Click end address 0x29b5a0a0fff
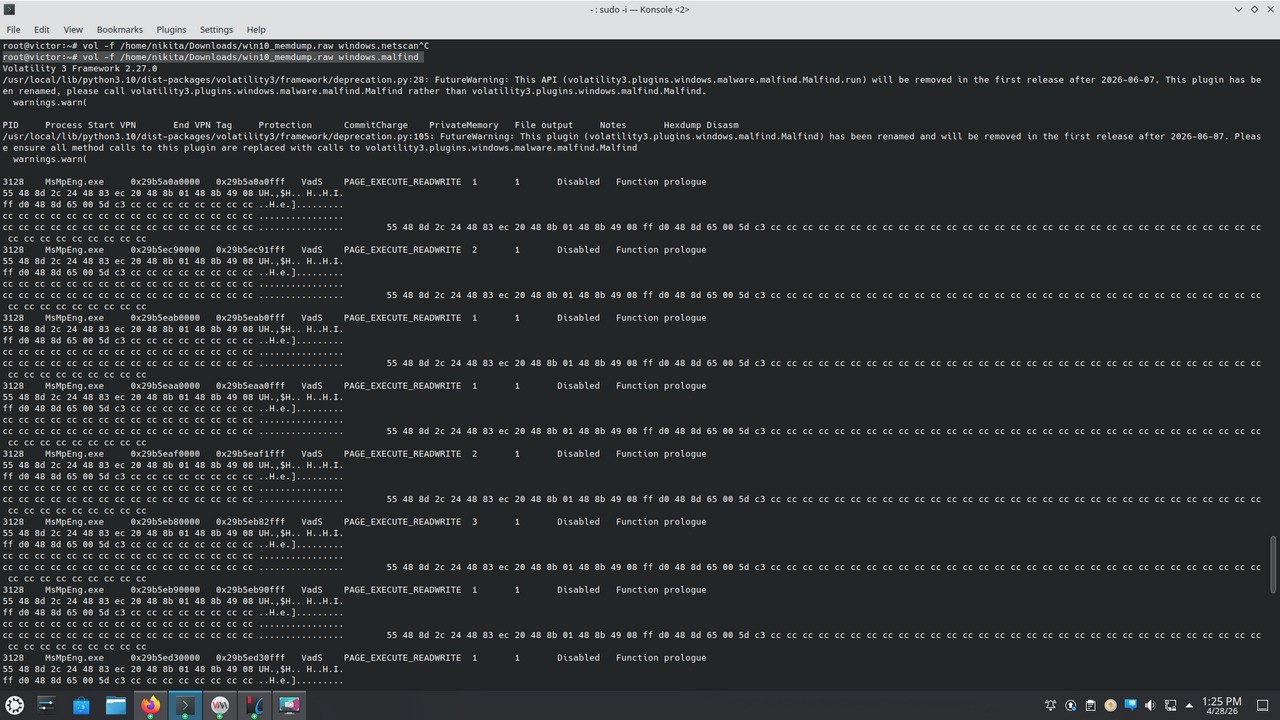The height and width of the screenshot is (720, 1280). click(x=250, y=182)
